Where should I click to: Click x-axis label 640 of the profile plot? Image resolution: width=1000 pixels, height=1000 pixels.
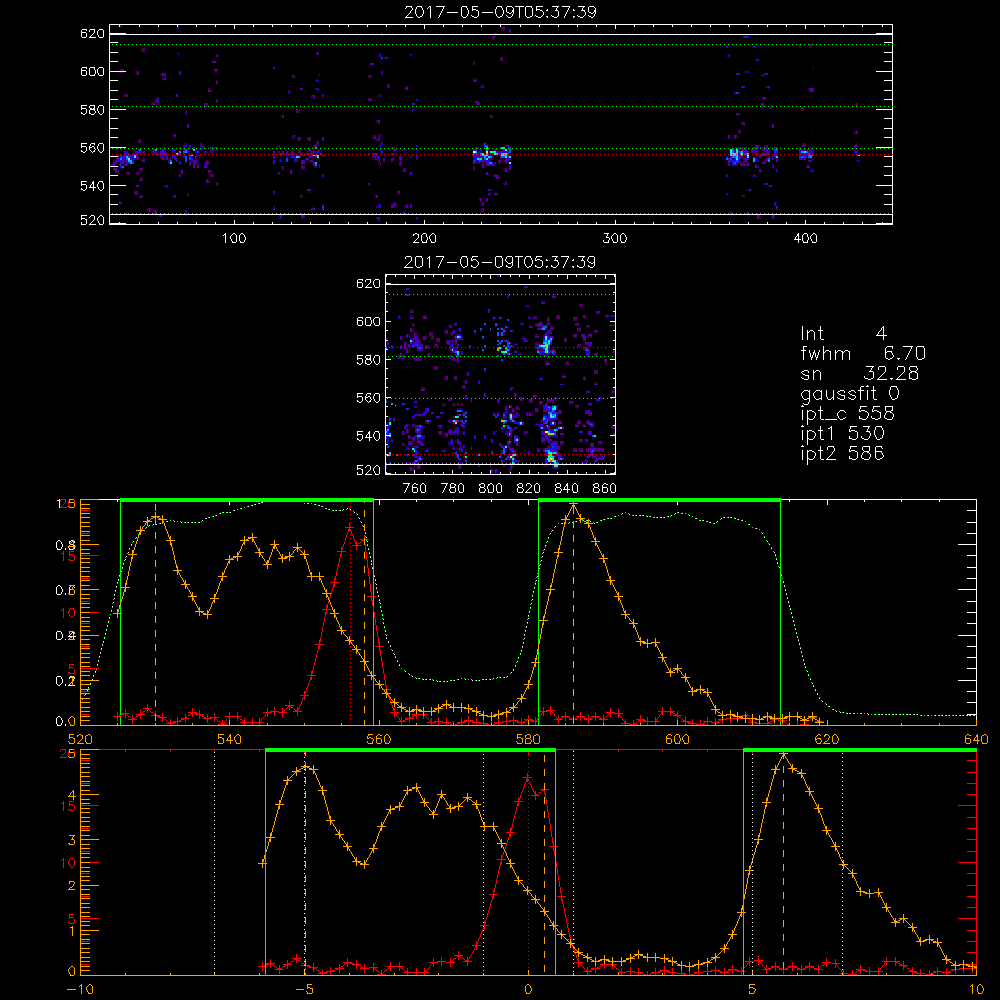point(976,739)
